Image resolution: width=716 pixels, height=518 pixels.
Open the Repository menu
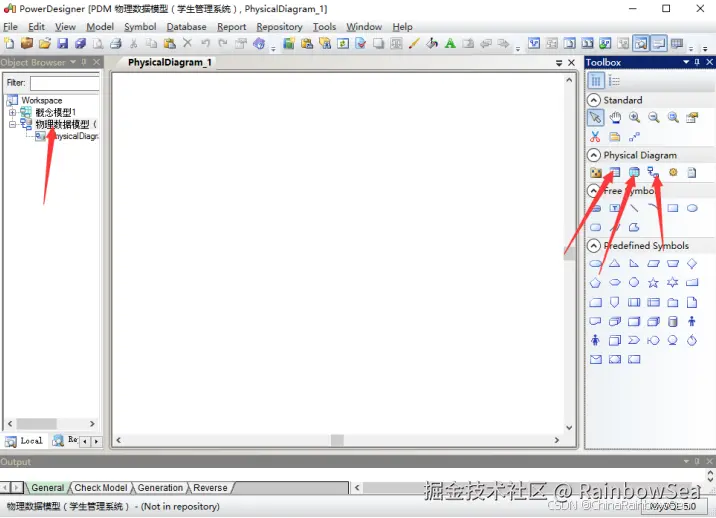[279, 26]
